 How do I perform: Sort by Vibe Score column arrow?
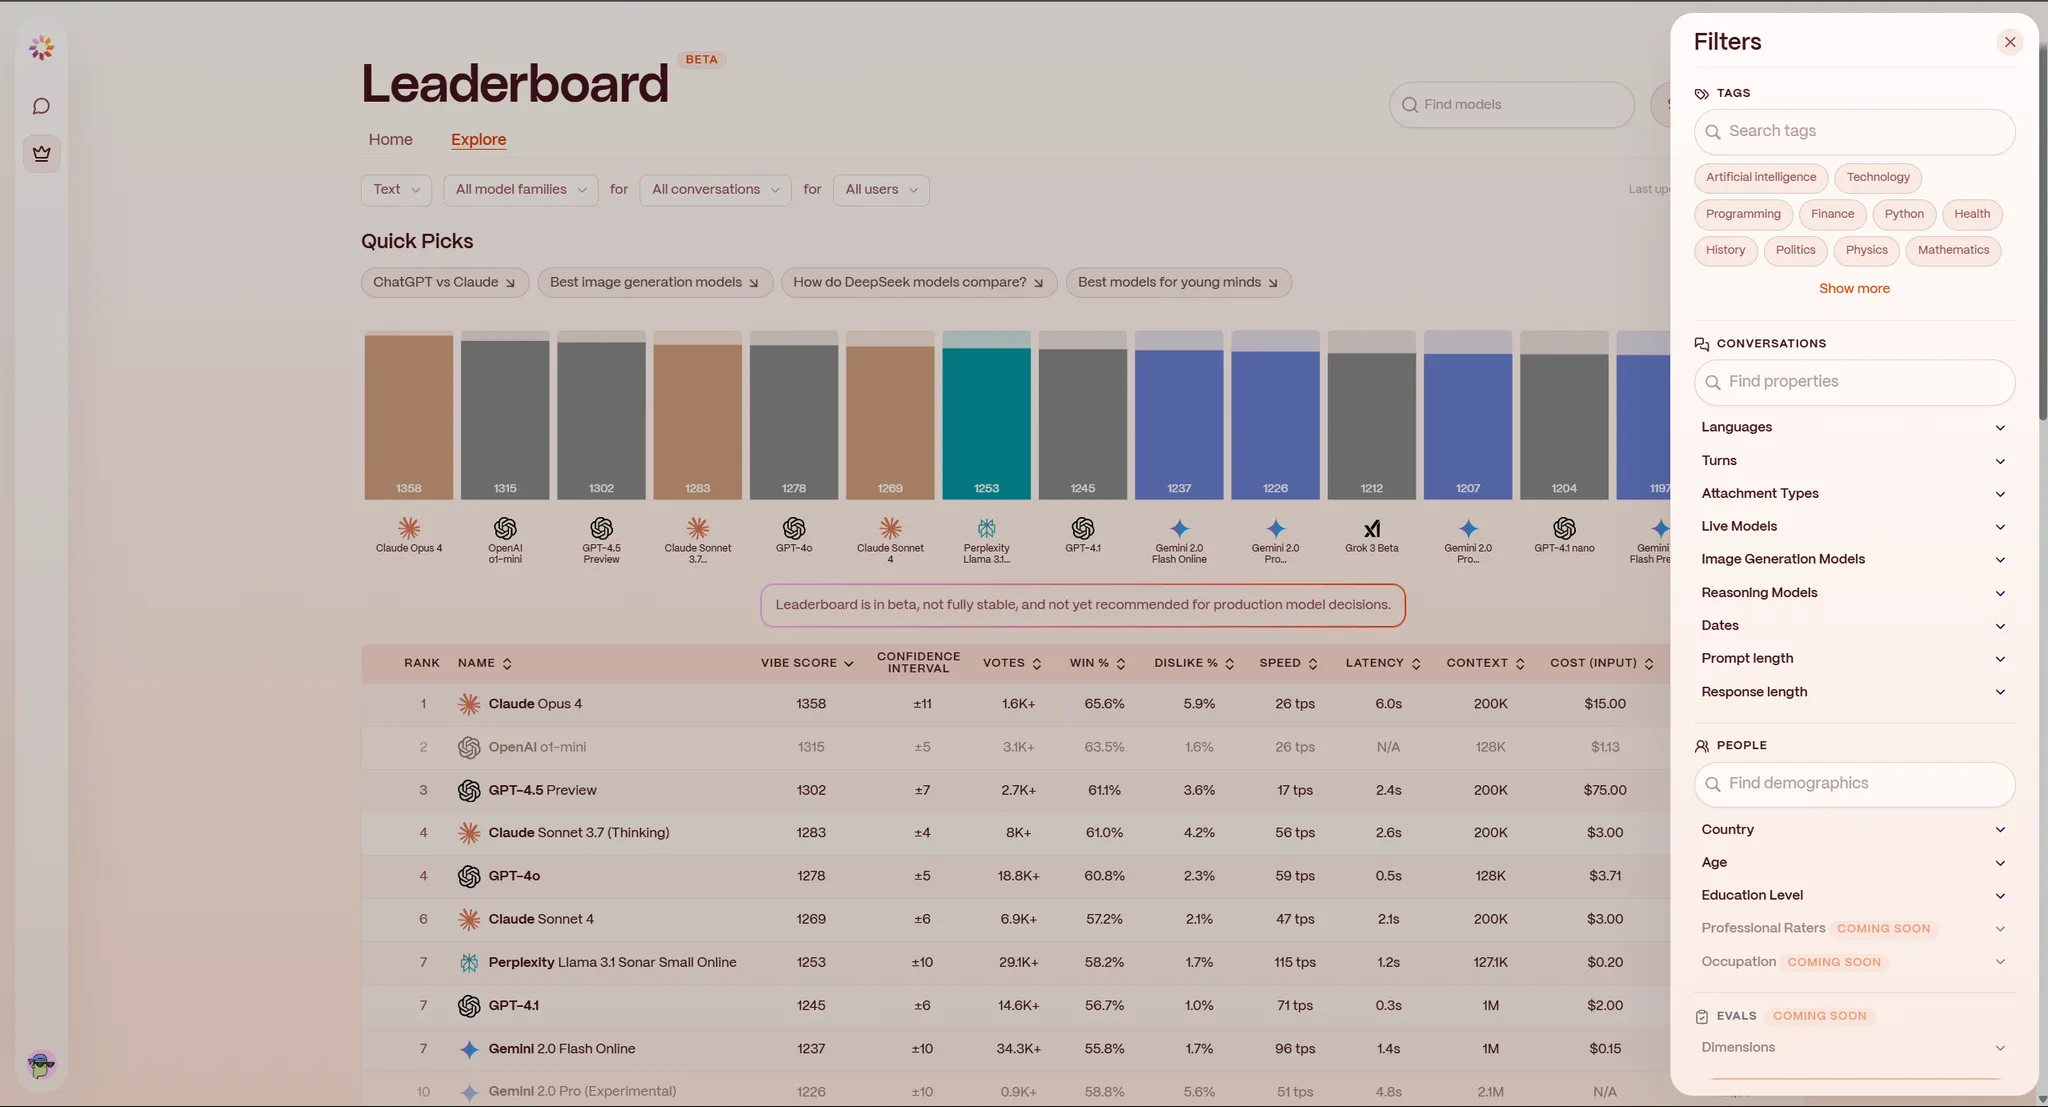coord(848,664)
